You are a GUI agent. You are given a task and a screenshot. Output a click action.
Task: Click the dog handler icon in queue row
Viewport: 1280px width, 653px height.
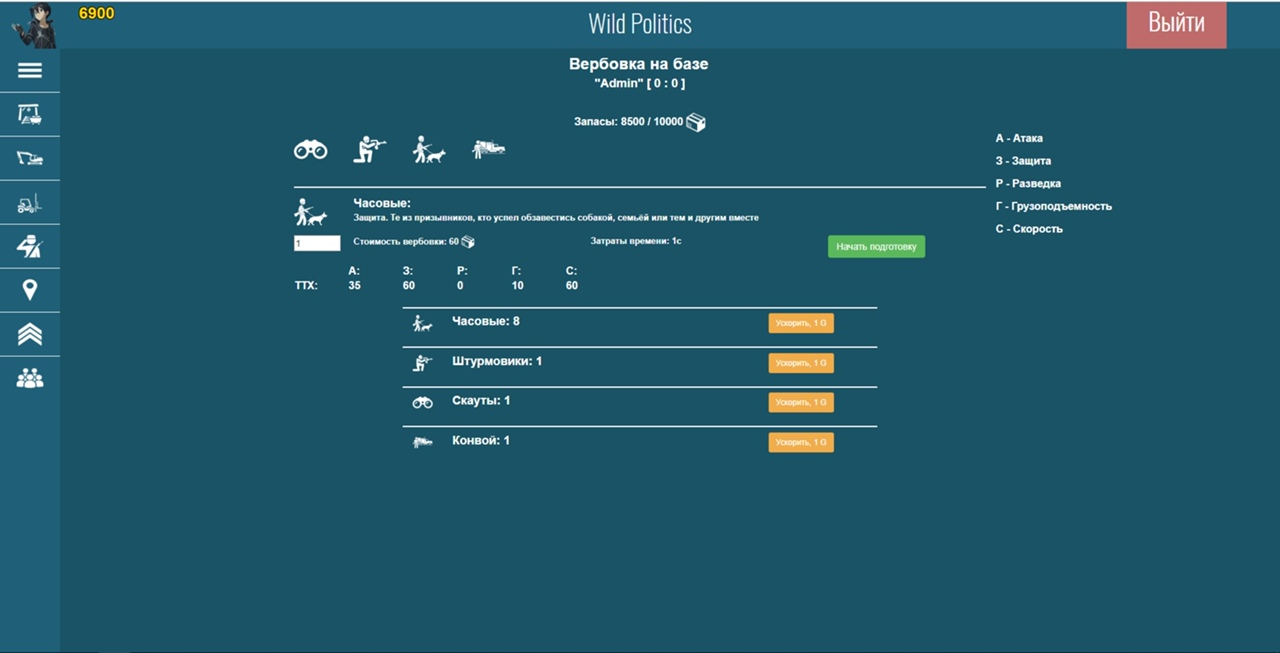click(422, 323)
